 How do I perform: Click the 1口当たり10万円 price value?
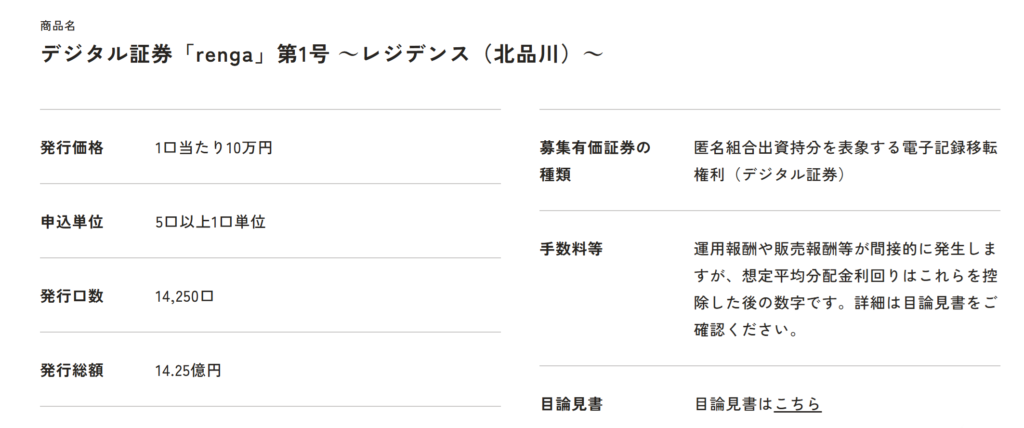[x=213, y=148]
